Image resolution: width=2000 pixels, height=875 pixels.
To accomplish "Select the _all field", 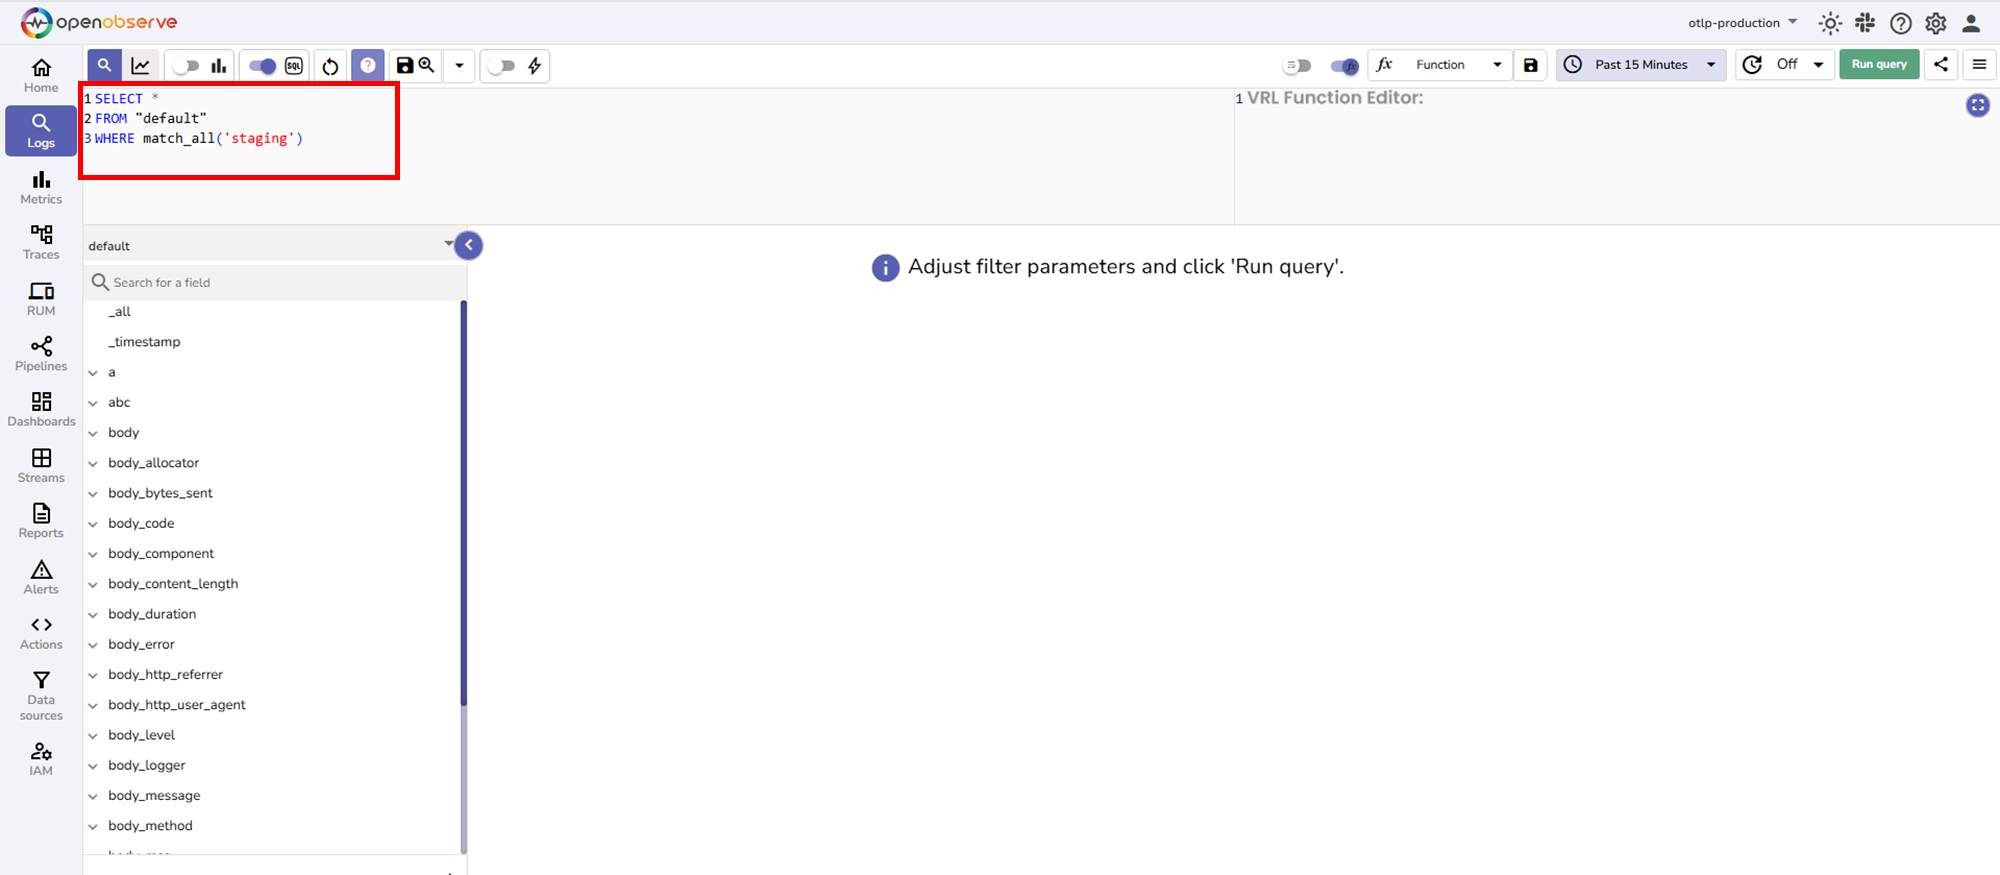I will 120,312.
